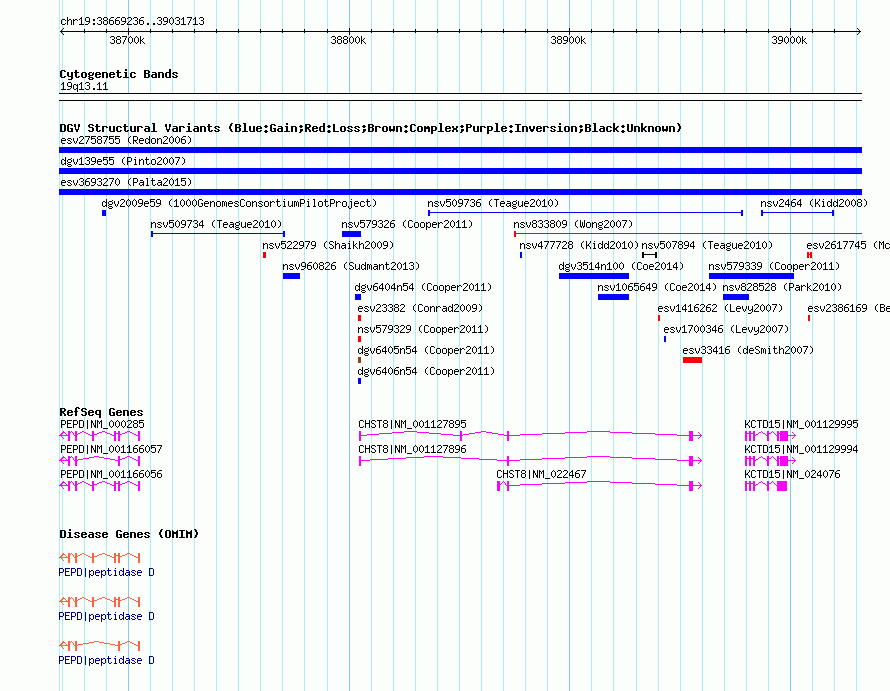Click the PEPD|NM_000285 gene model
The width and height of the screenshot is (890, 691).
100,436
